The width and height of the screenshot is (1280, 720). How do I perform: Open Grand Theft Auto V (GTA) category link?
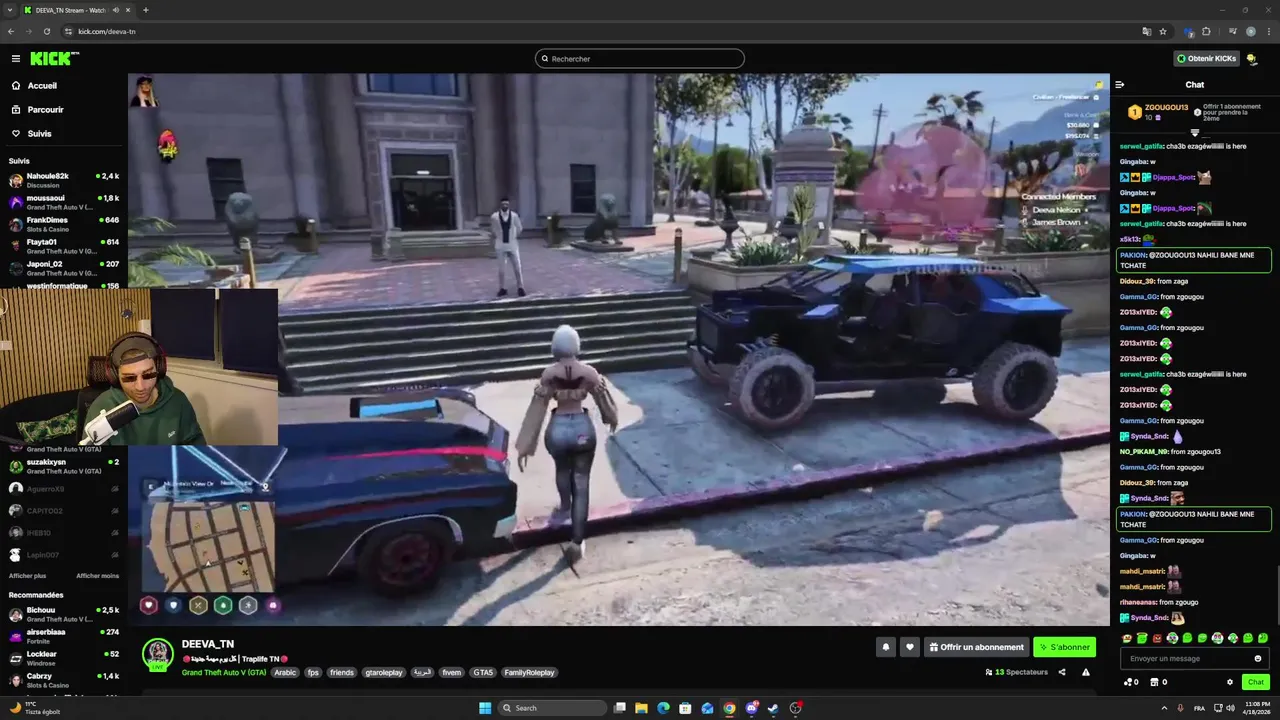224,673
